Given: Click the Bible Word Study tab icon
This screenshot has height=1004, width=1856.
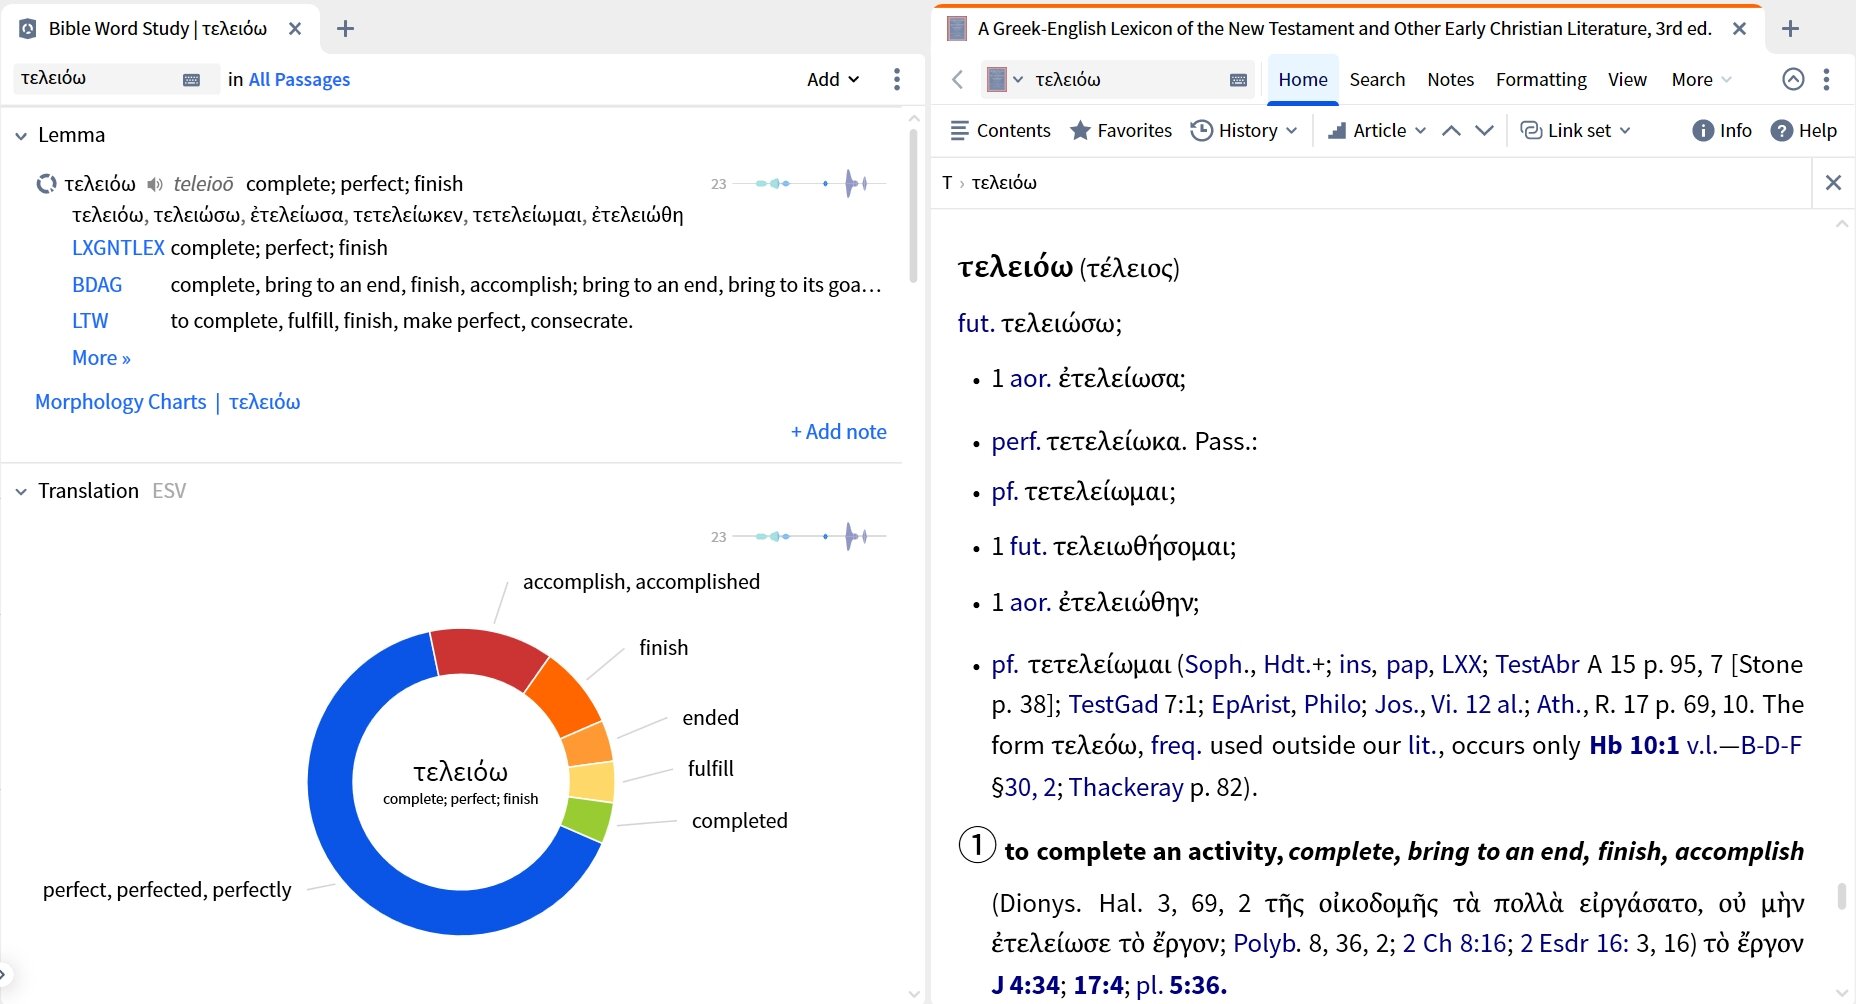Looking at the screenshot, I should click(x=29, y=29).
